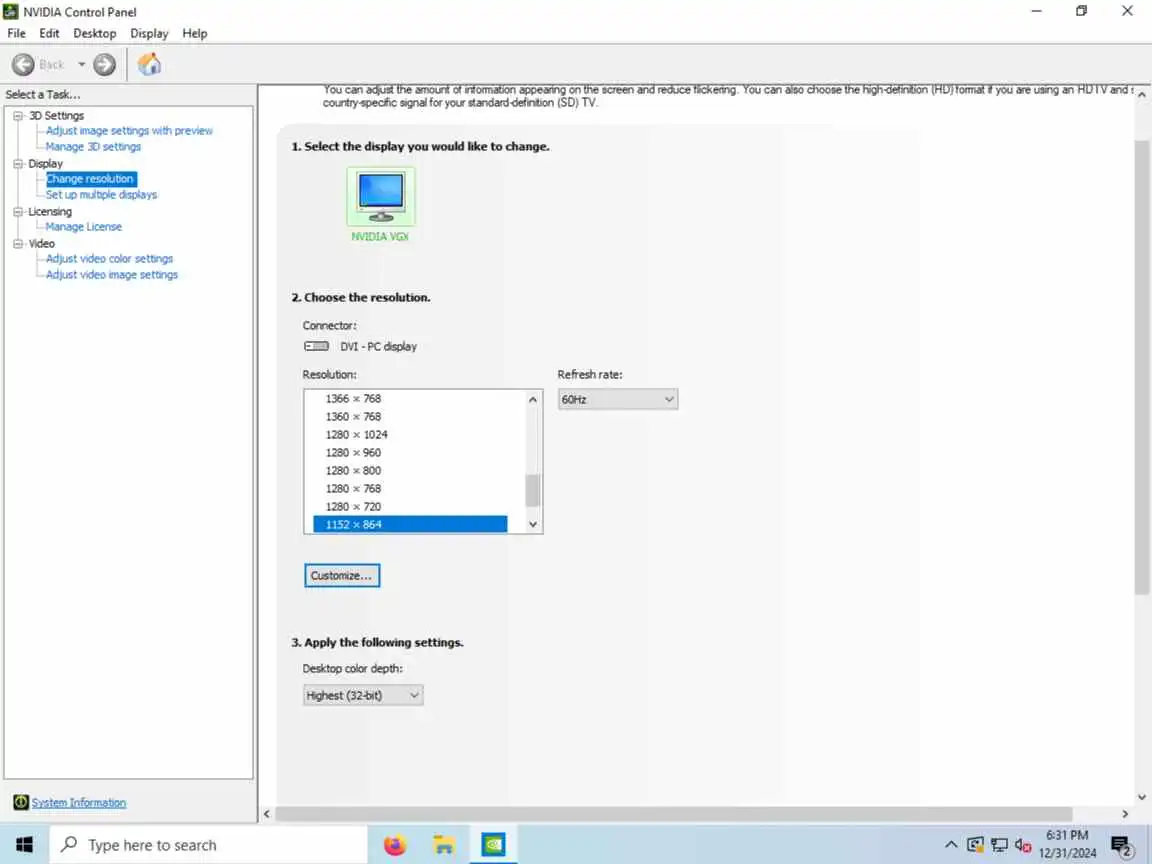Collapse the Display tree node
The height and width of the screenshot is (864, 1152).
18,164
